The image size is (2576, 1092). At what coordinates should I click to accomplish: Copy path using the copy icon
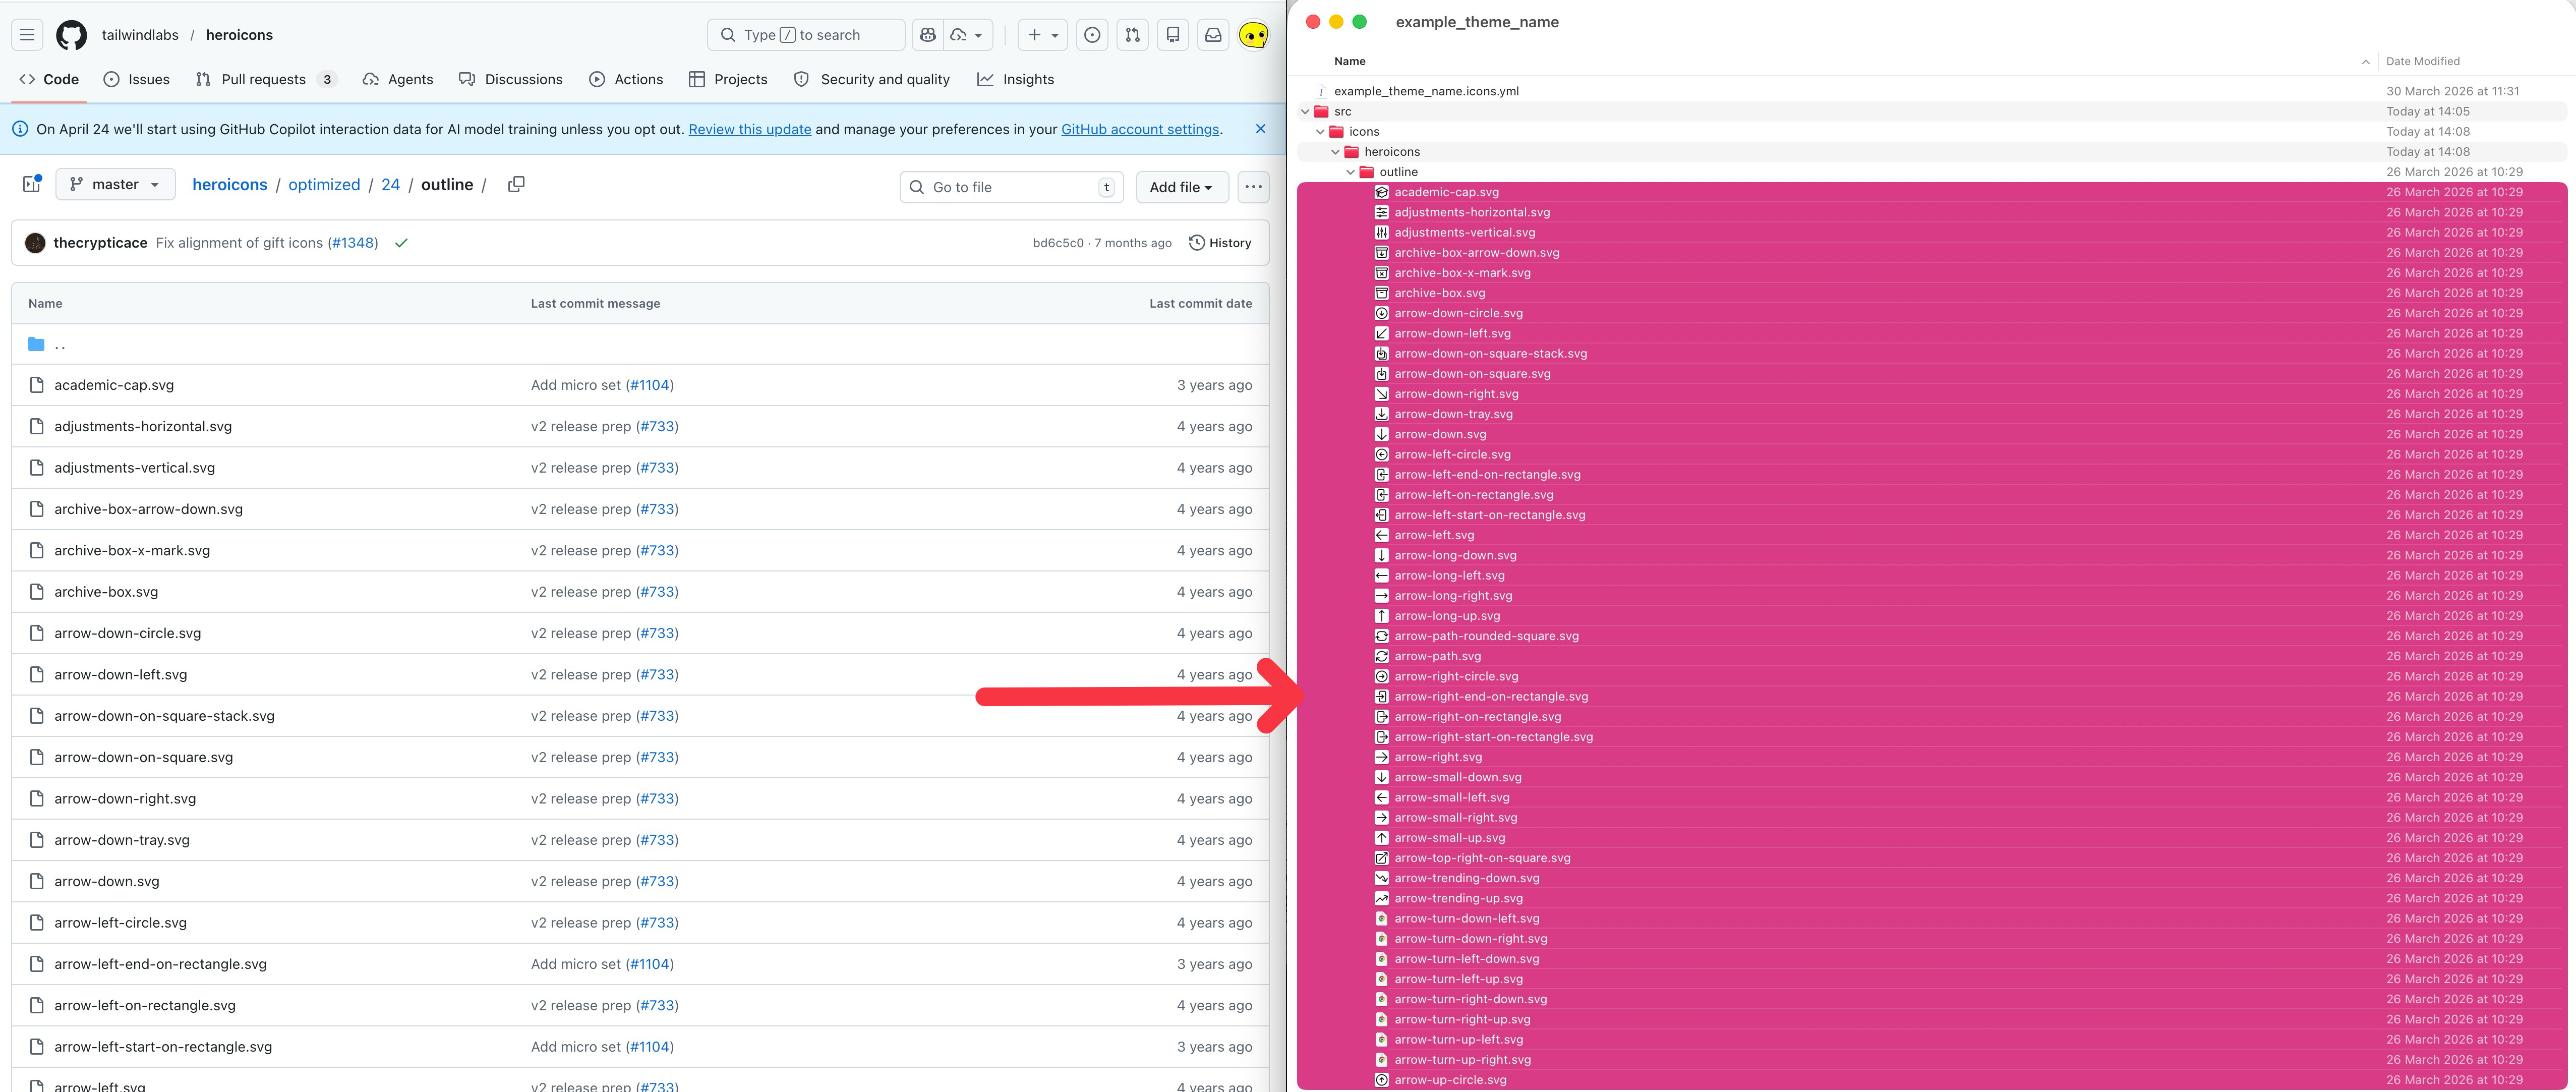point(516,185)
